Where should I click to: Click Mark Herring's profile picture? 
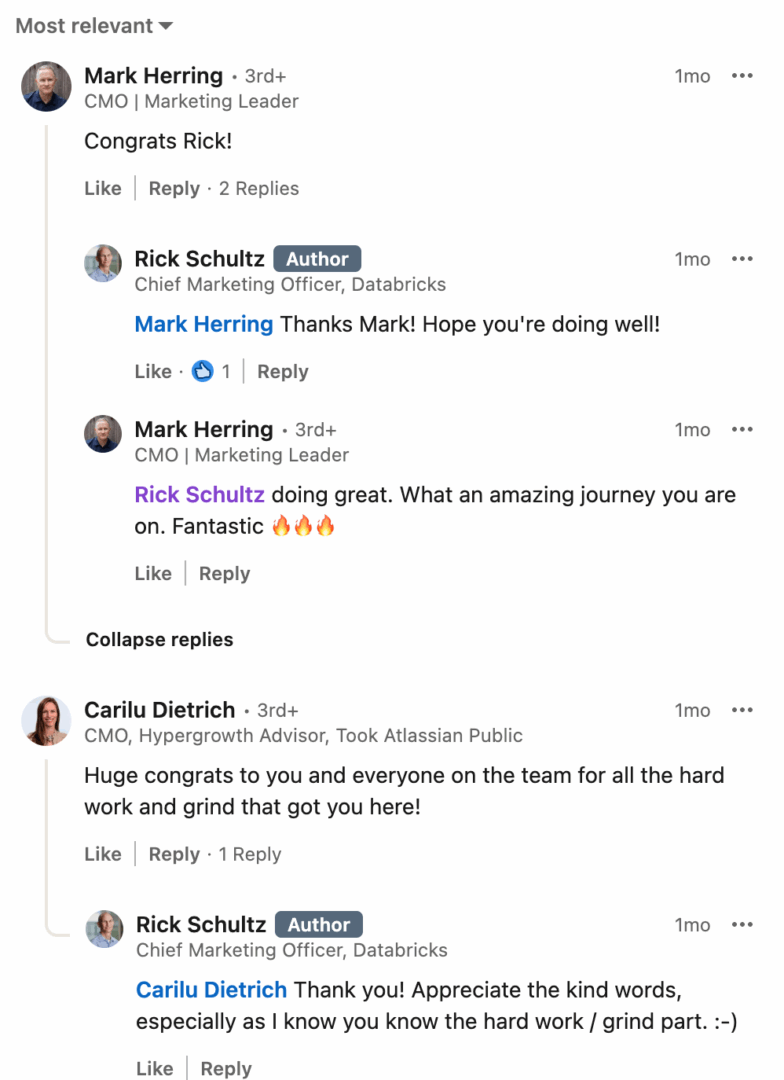coord(46,87)
